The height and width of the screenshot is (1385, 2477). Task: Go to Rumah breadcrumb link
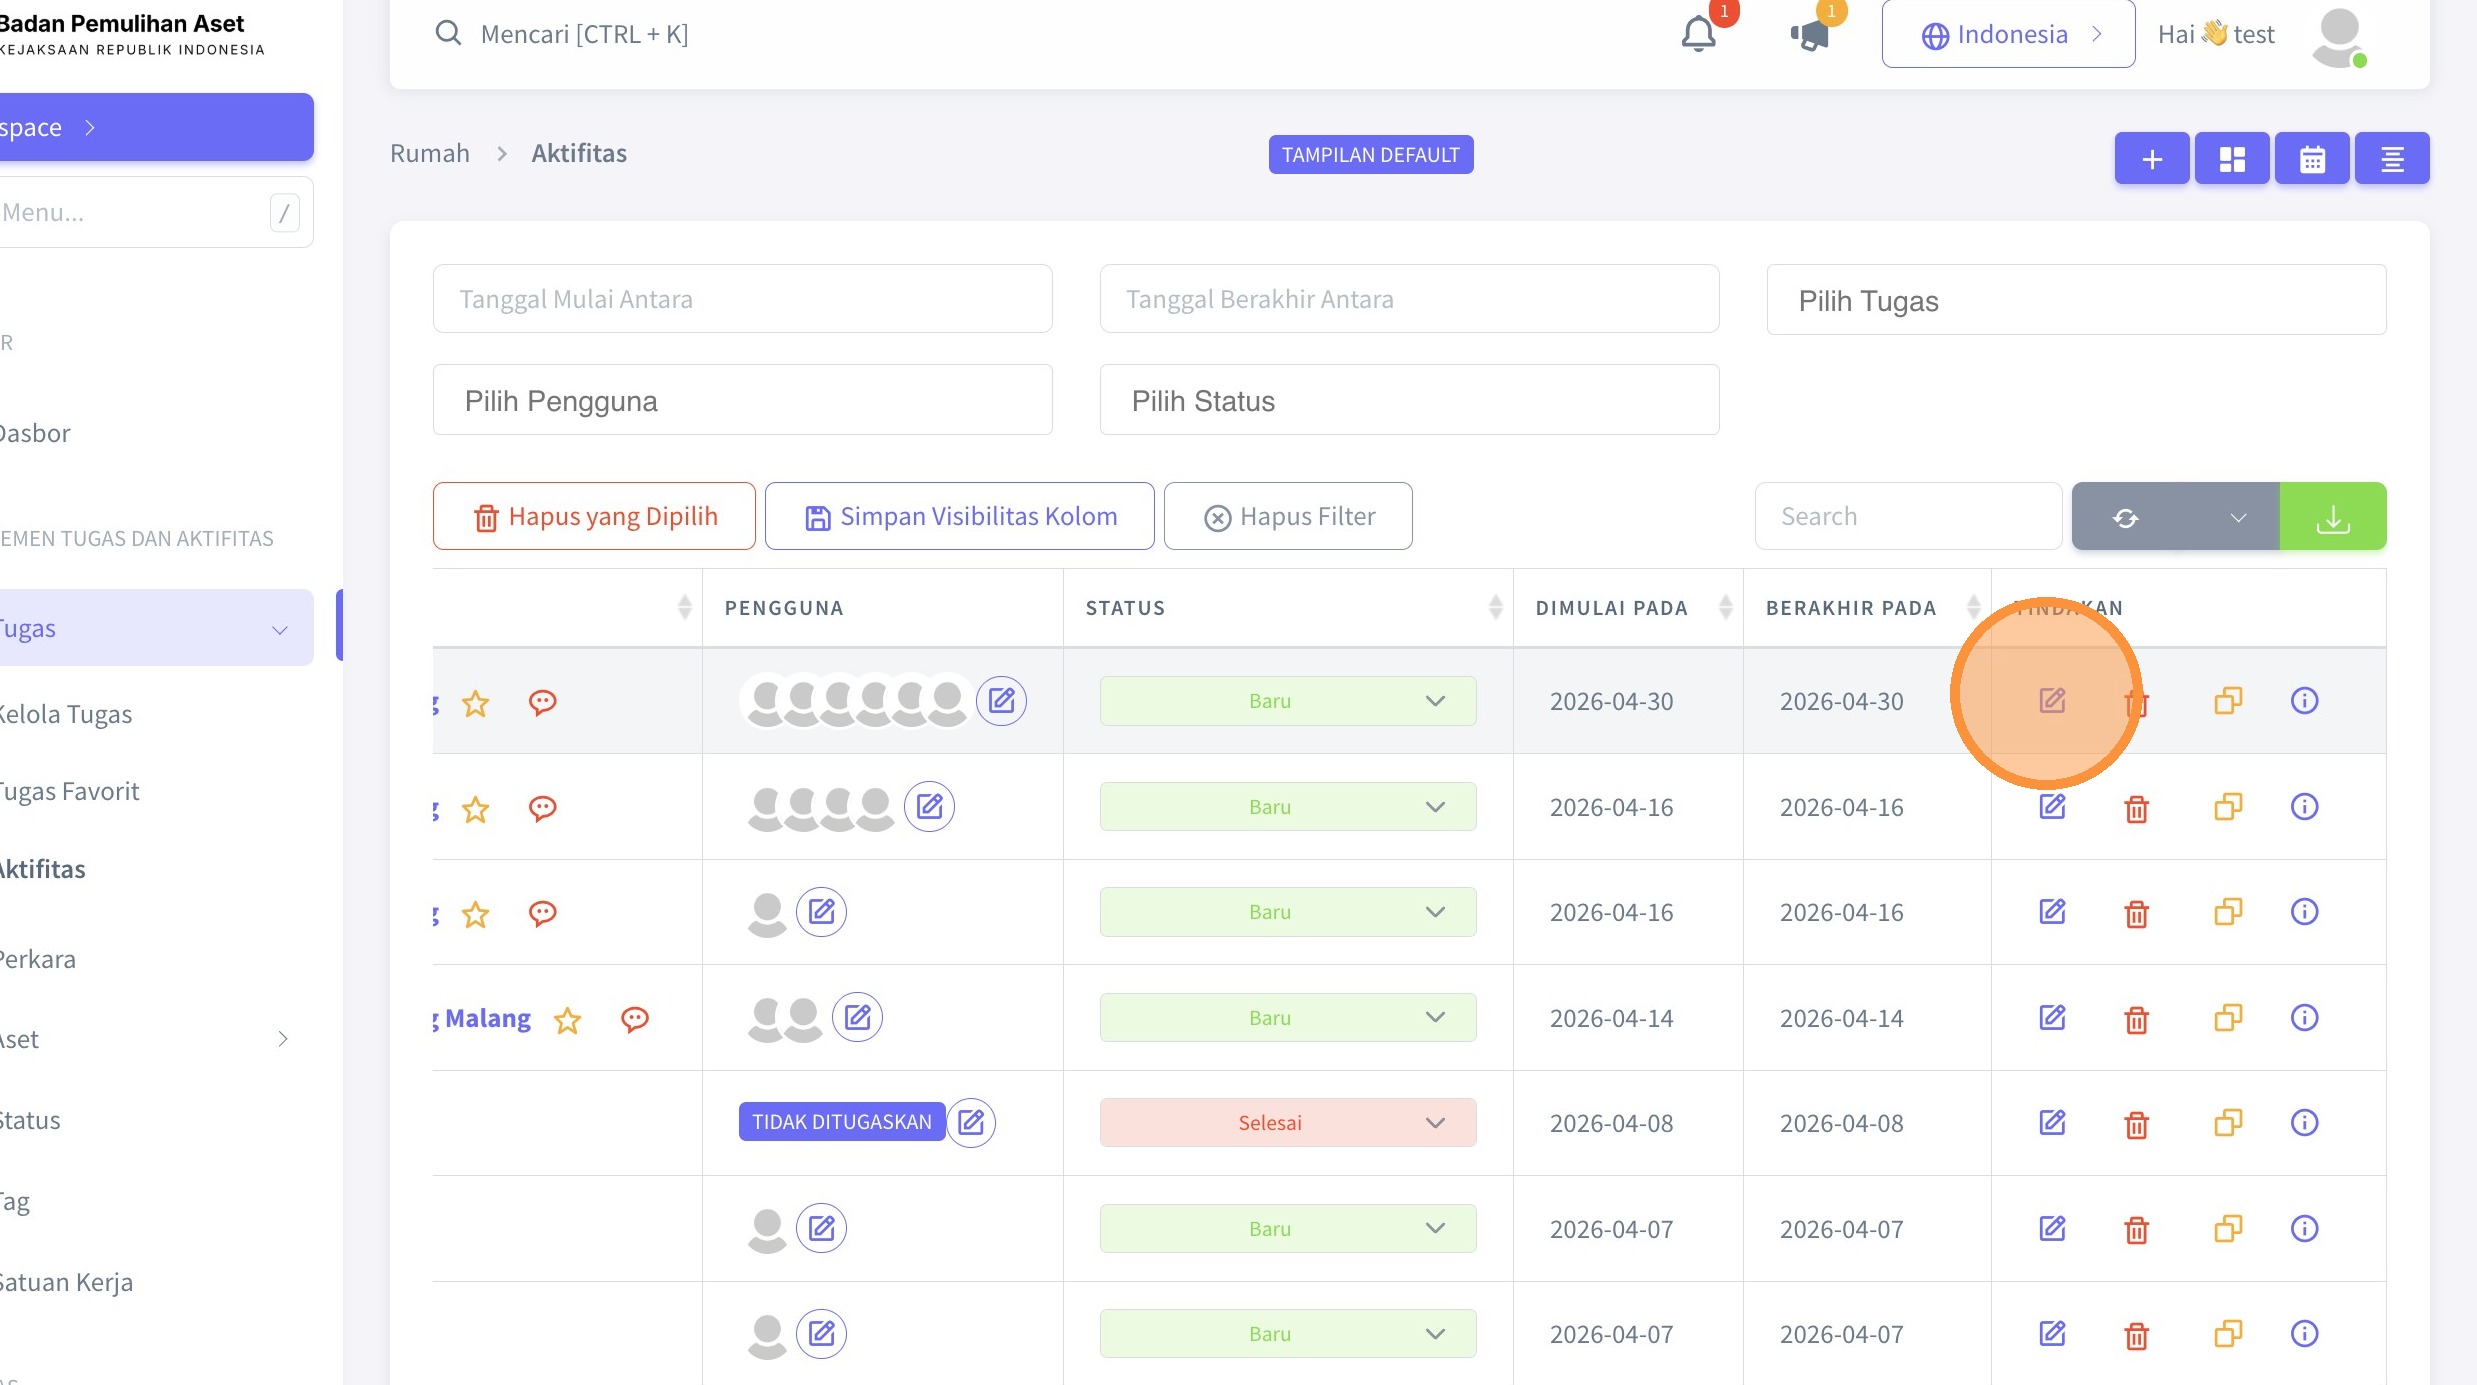click(430, 153)
